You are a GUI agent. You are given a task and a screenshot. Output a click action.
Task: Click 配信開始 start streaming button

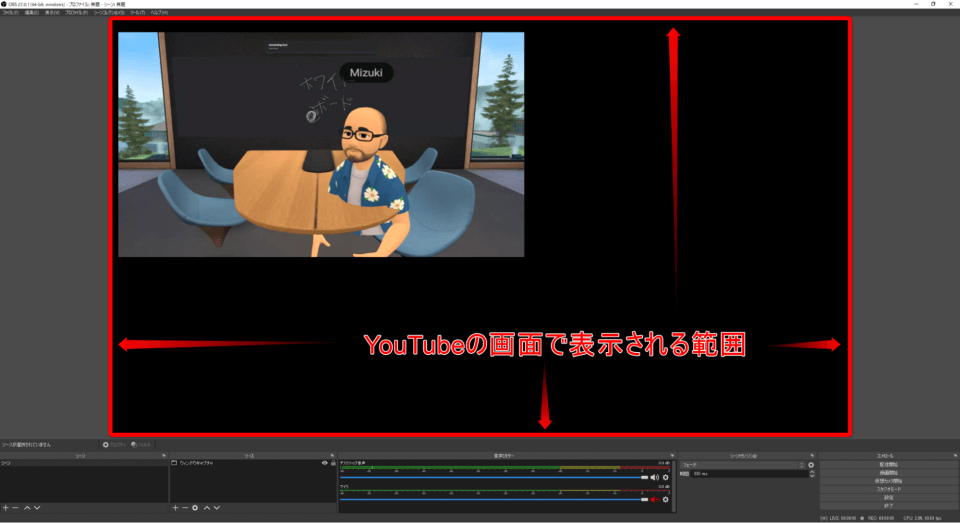click(888, 464)
